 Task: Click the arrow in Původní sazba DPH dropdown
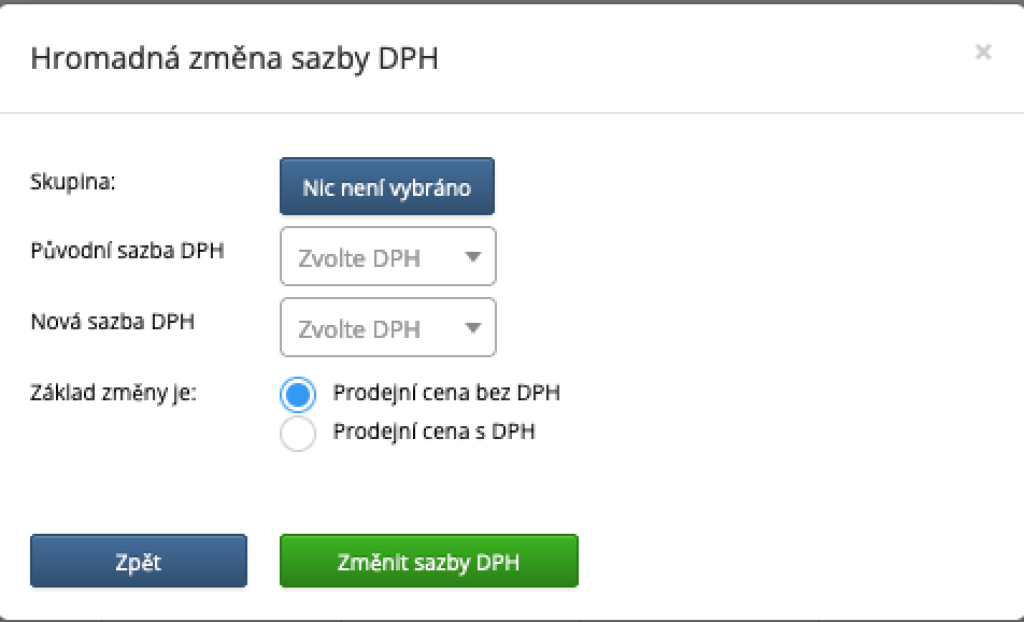click(473, 257)
